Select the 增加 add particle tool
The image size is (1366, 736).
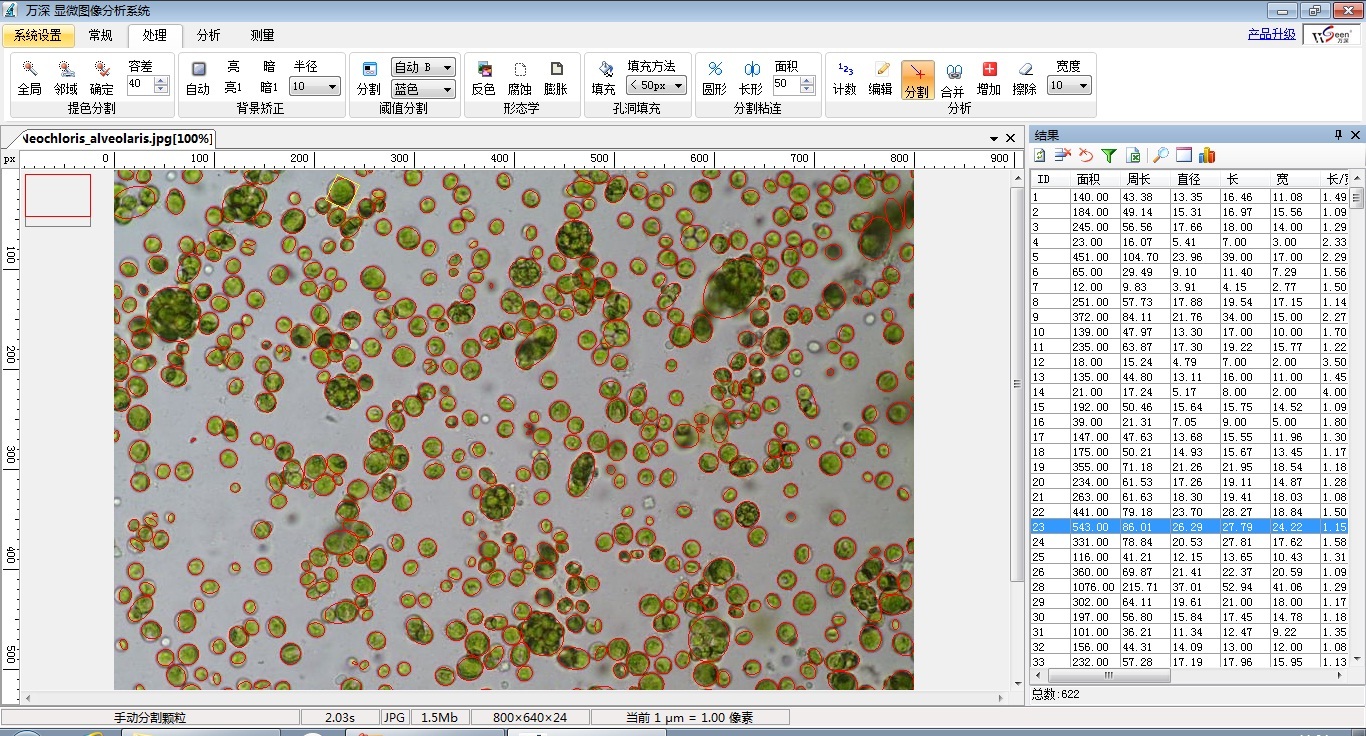pyautogui.click(x=989, y=78)
